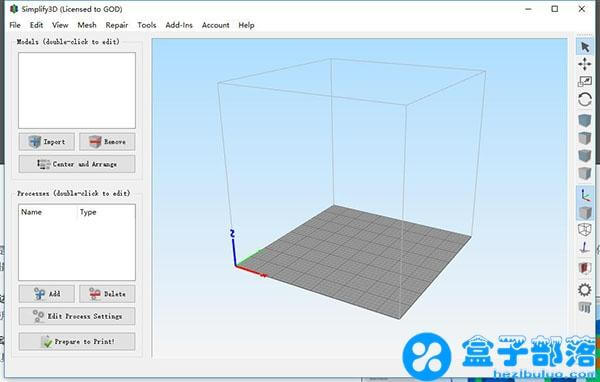The height and width of the screenshot is (382, 600).
Task: Open the View menu
Action: (60, 25)
